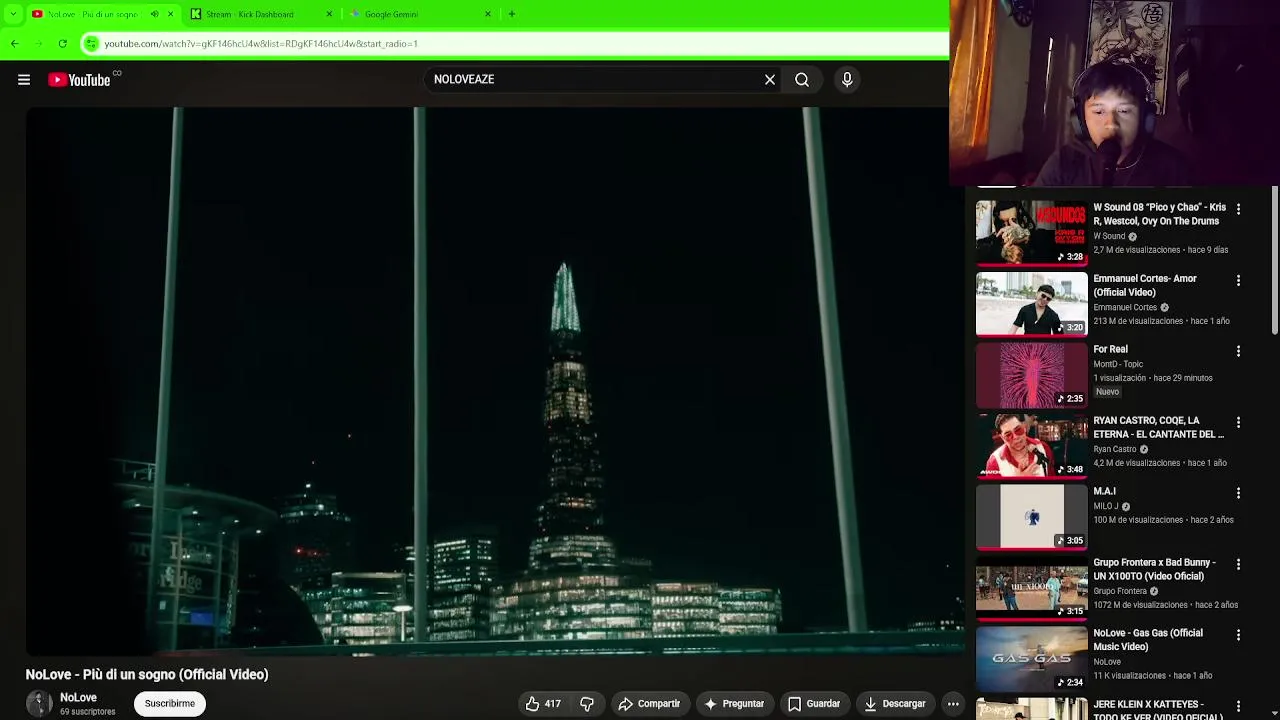Open the RYAN CASTRO, COQE video thumbnail
This screenshot has width=1280, height=720.
click(1031, 445)
